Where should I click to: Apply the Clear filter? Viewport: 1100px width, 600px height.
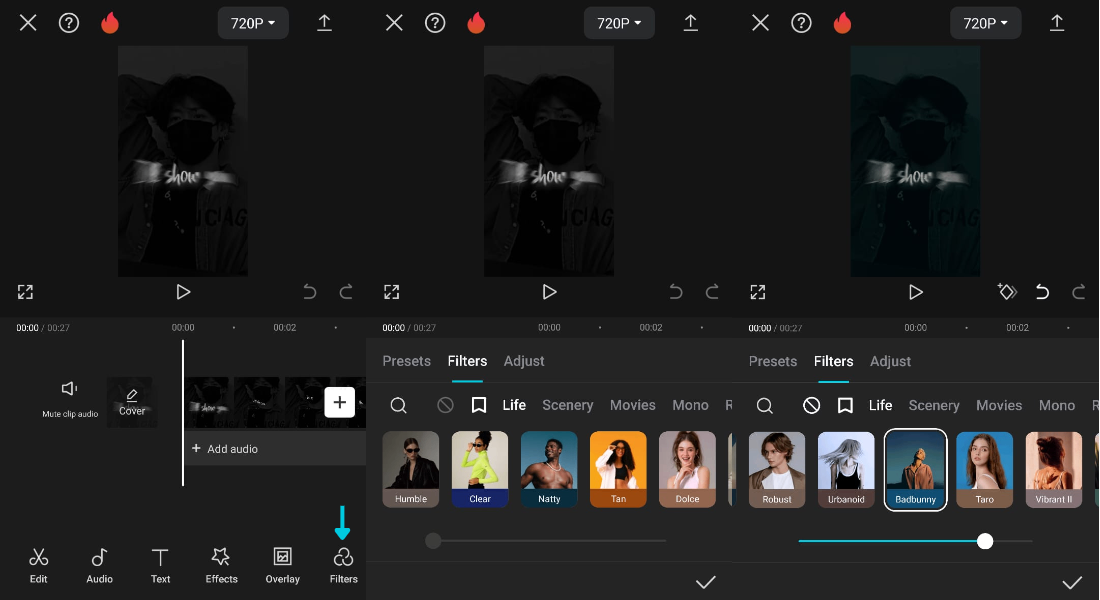coord(480,469)
